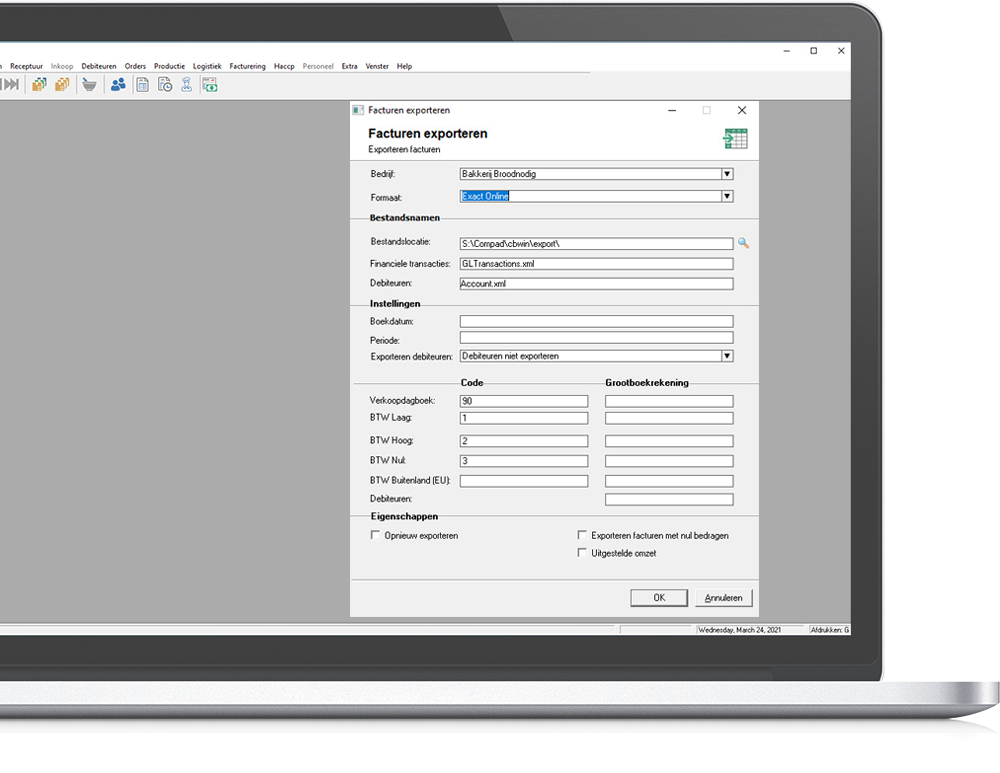Open the Venster menu
The width and height of the screenshot is (1000, 773).
coord(377,66)
